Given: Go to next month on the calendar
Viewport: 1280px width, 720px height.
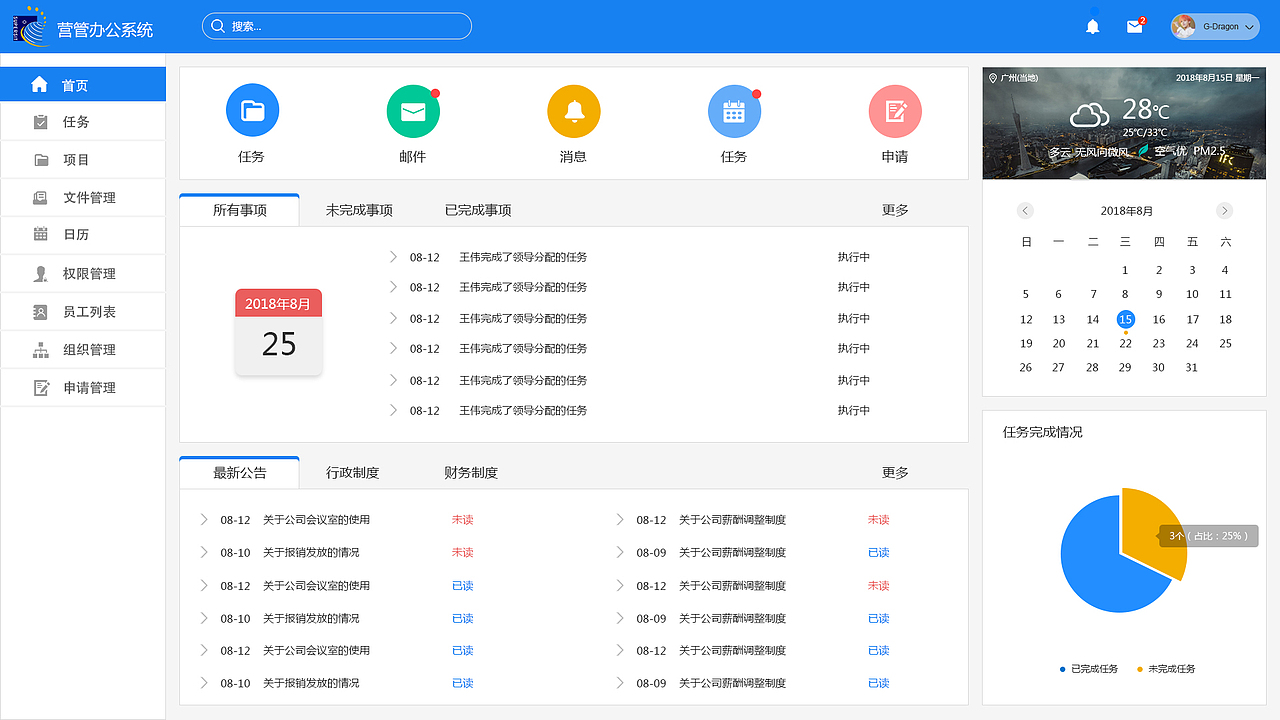Looking at the screenshot, I should 1224,210.
